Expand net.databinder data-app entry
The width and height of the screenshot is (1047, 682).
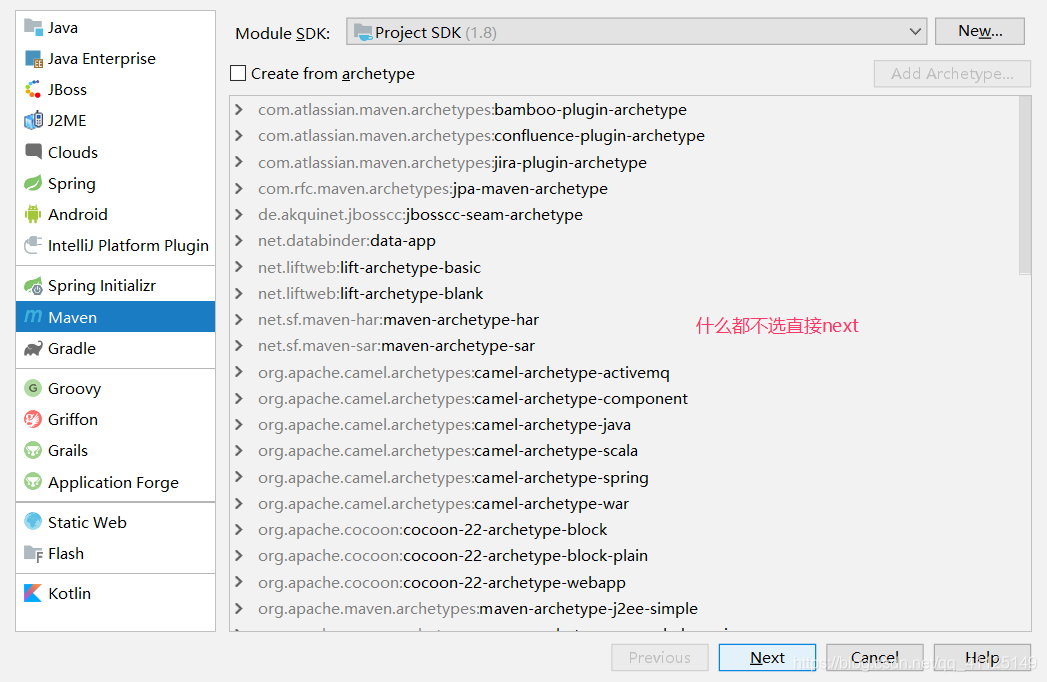[239, 240]
